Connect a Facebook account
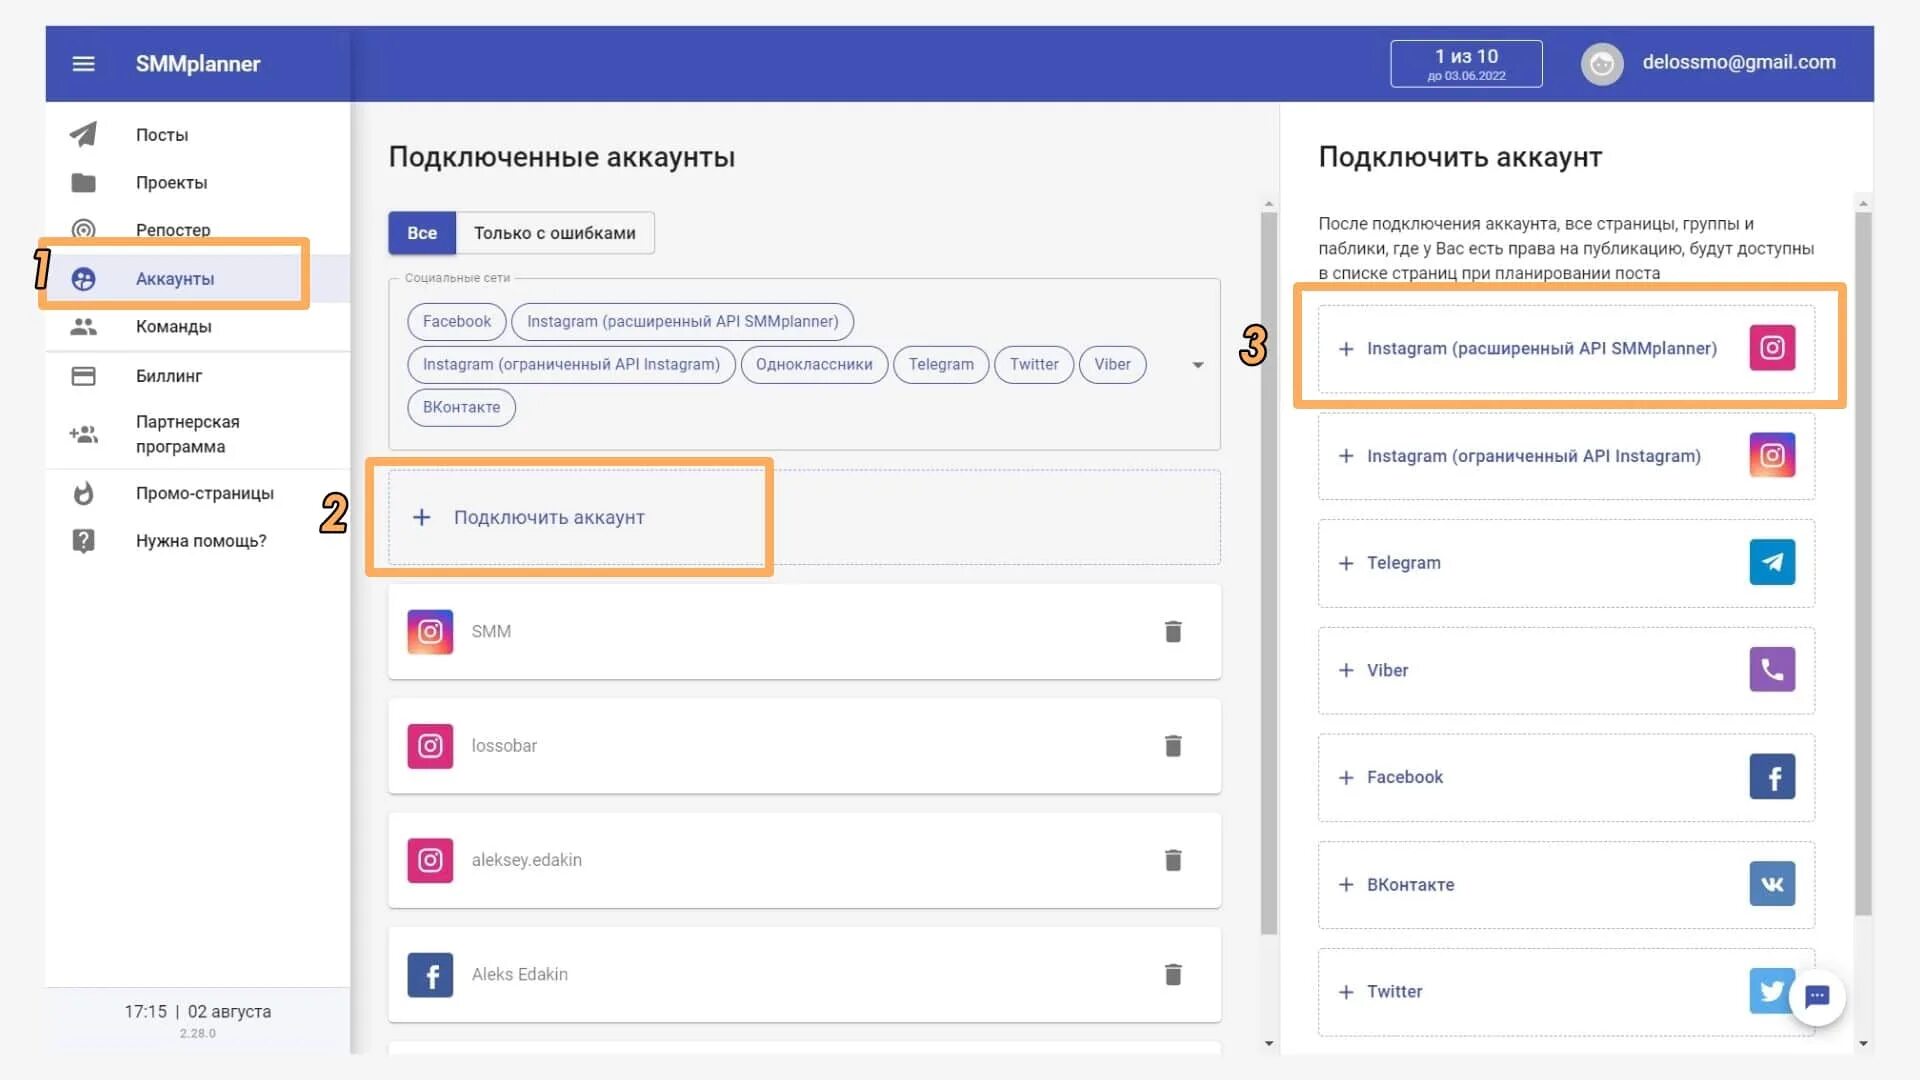1920x1080 pixels. [x=1566, y=777]
